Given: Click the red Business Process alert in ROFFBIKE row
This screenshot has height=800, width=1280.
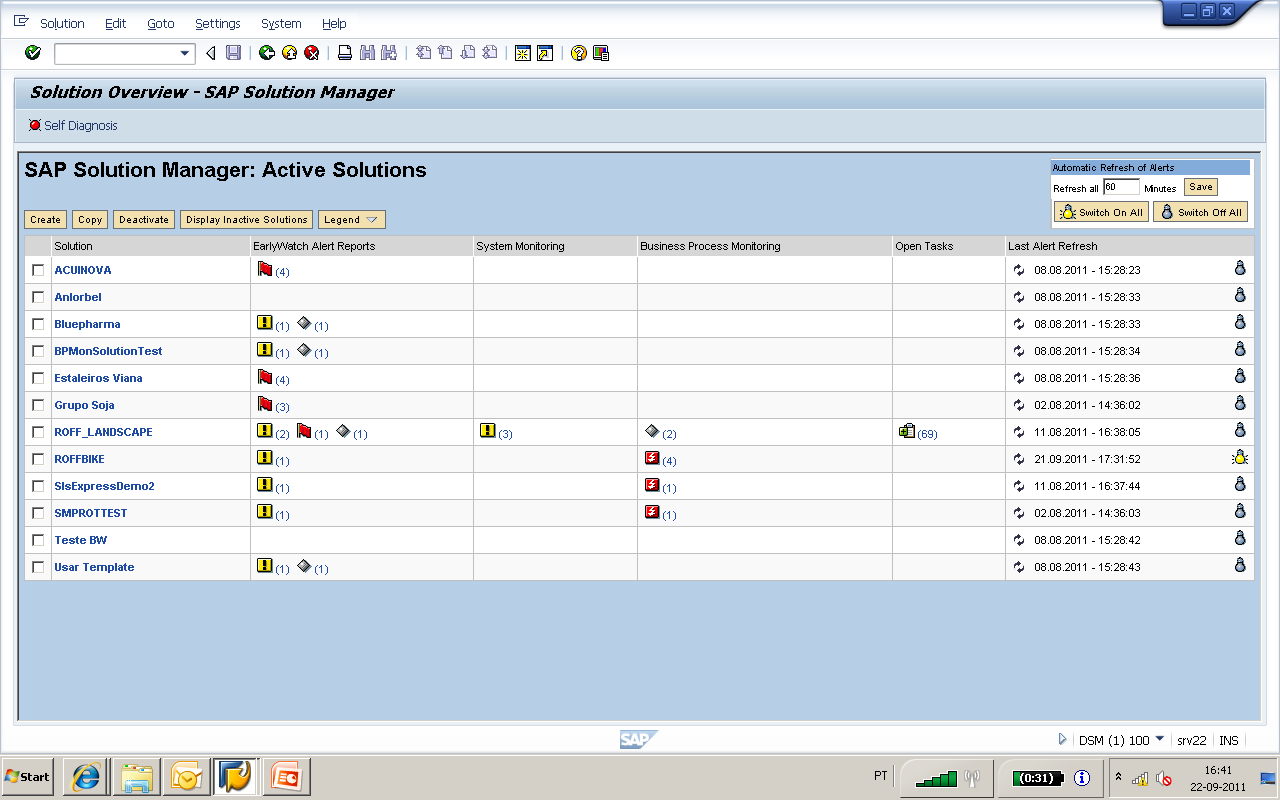Looking at the screenshot, I should [652, 458].
